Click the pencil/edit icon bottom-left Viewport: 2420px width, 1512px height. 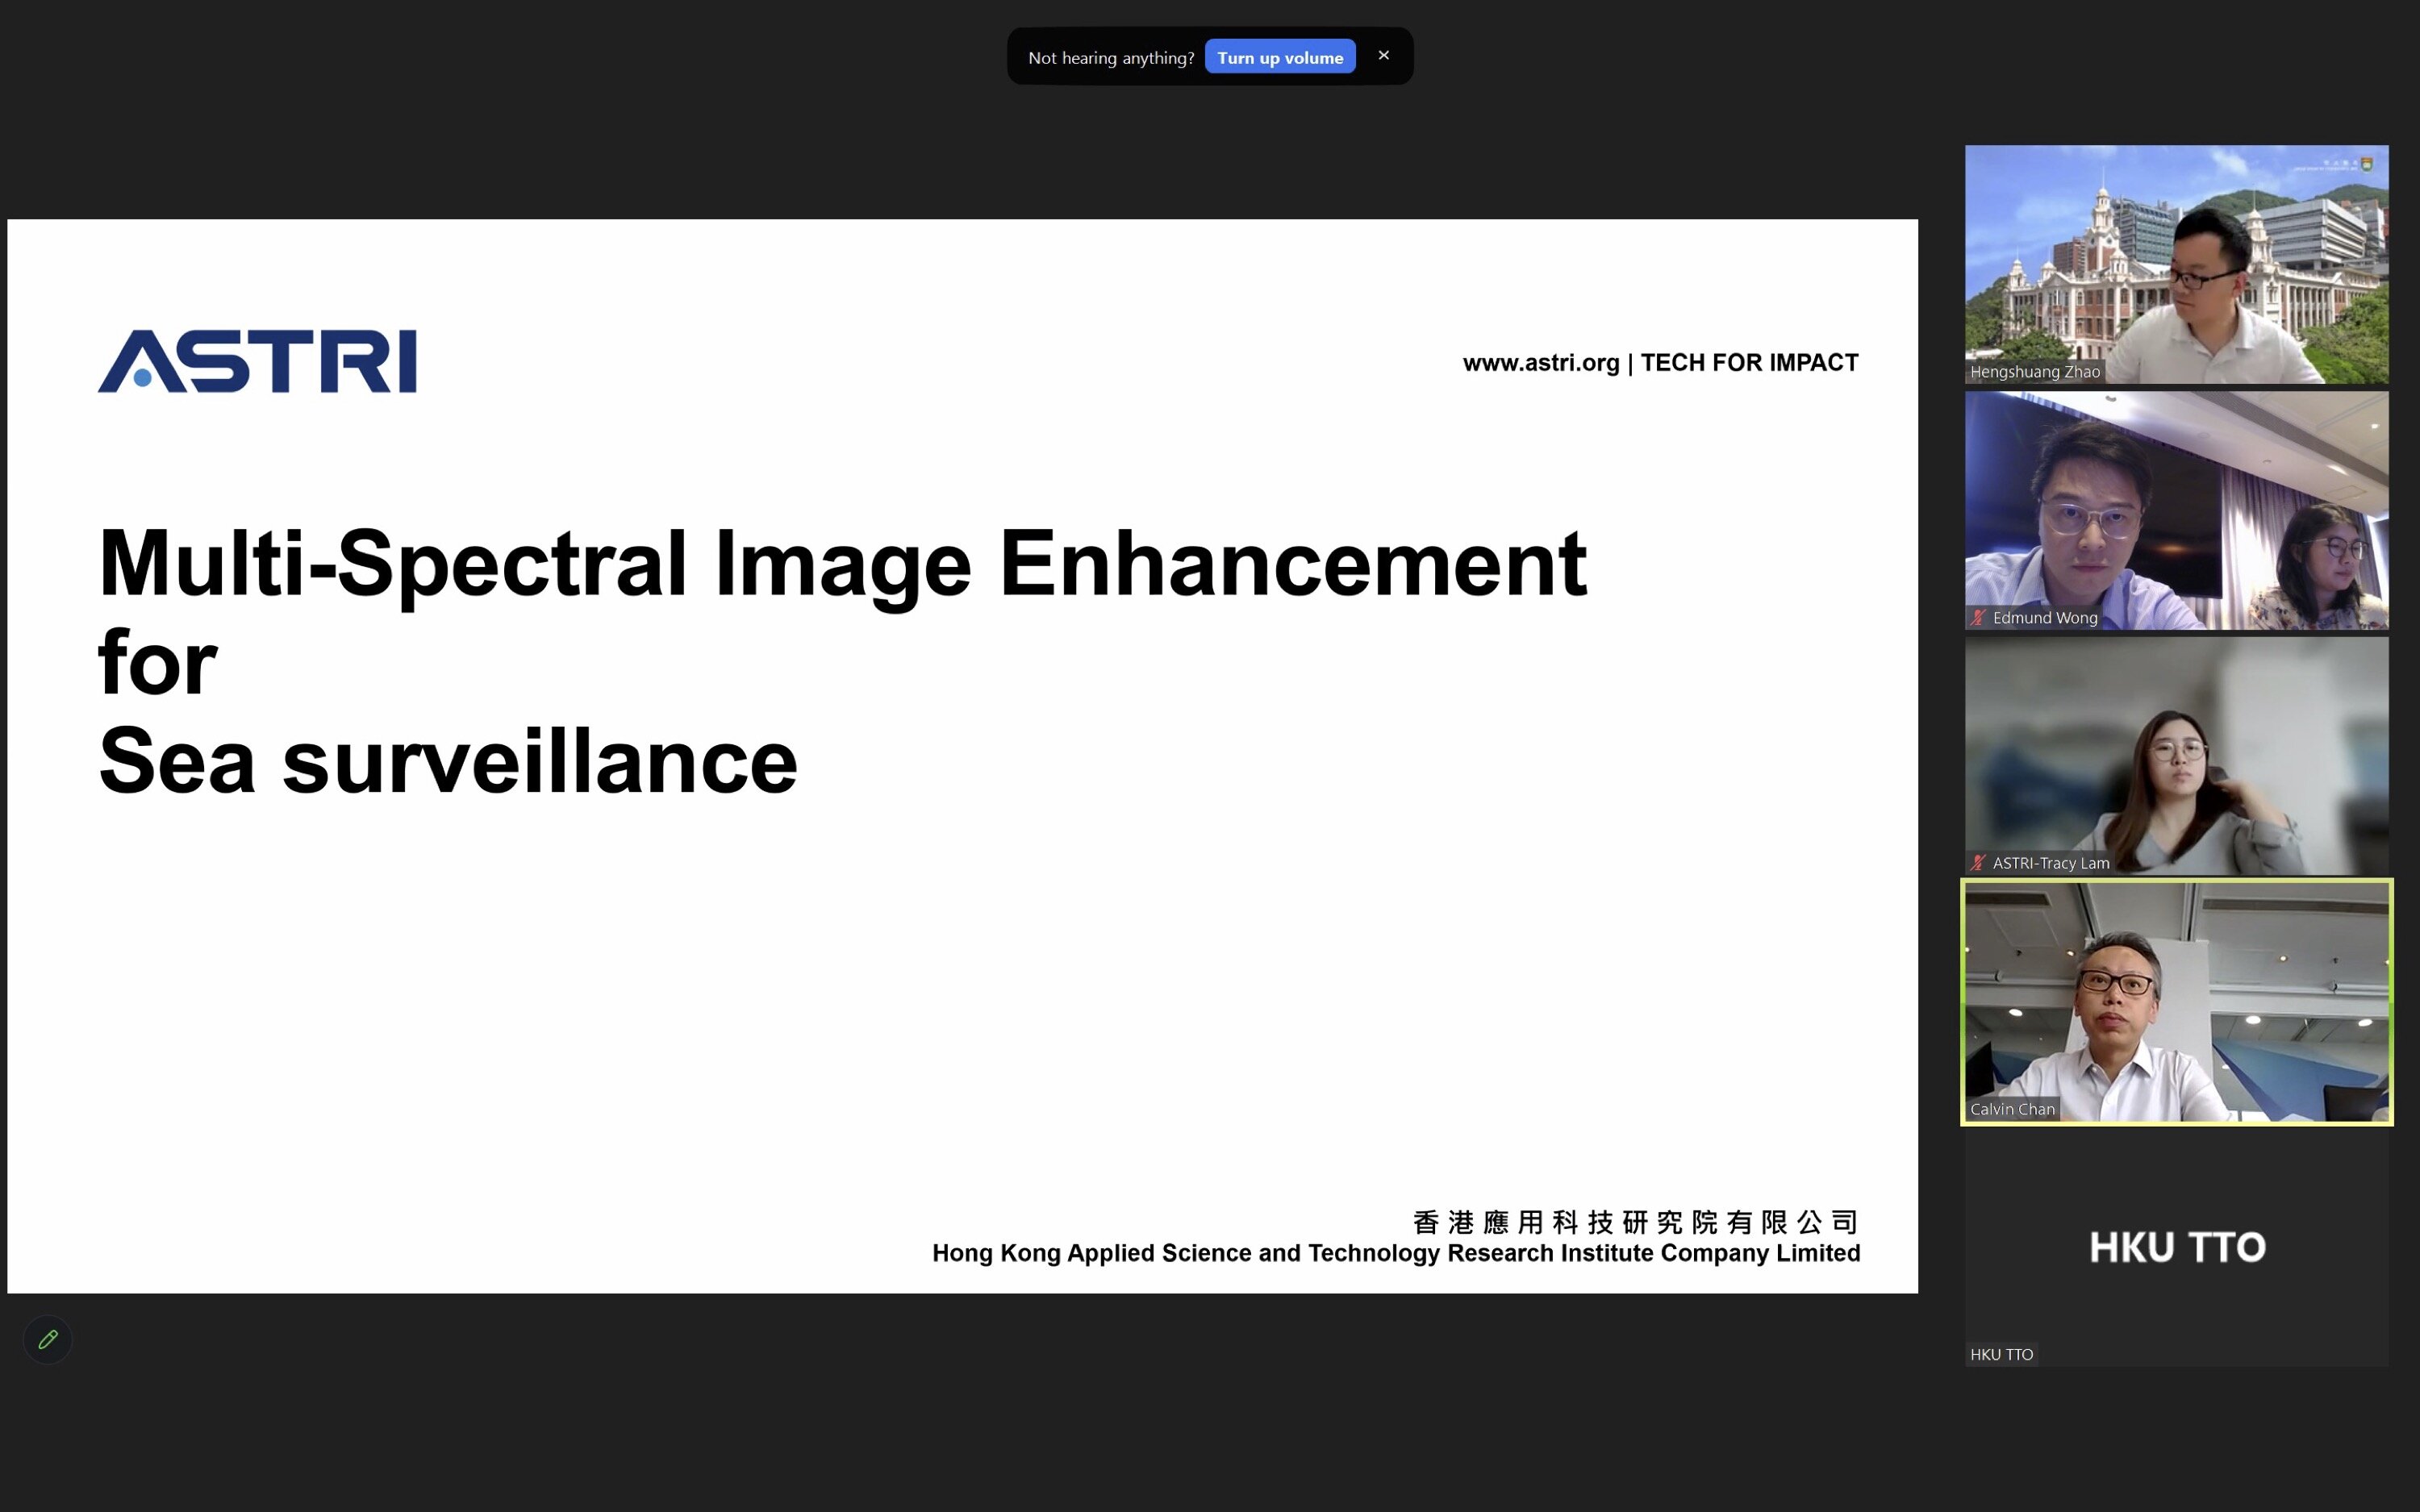pos(47,1339)
